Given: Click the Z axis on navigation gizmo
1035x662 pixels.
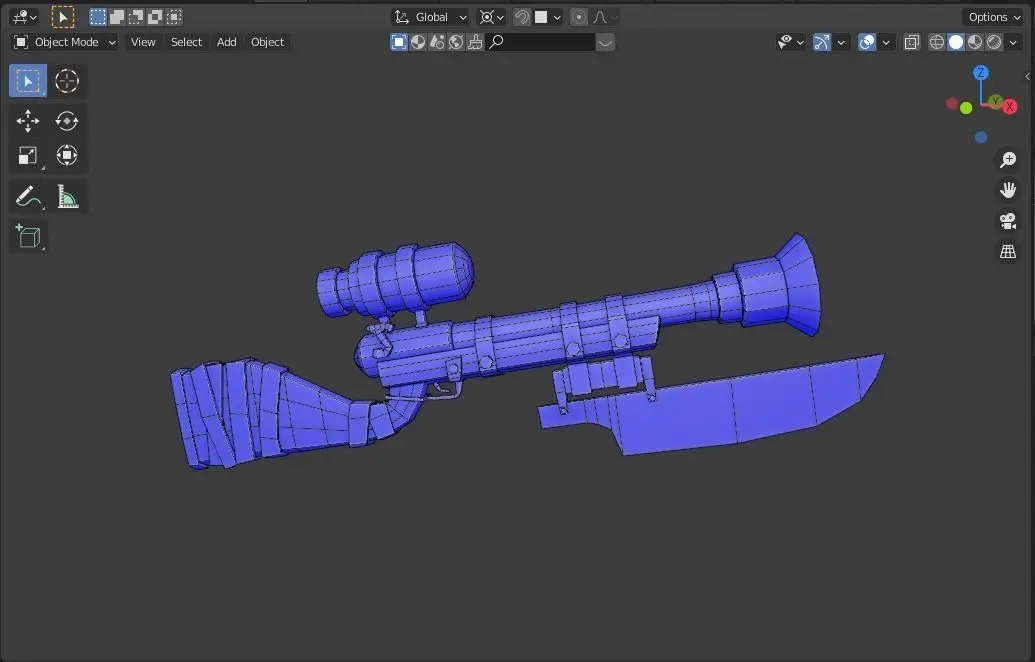Looking at the screenshot, I should pyautogui.click(x=981, y=73).
